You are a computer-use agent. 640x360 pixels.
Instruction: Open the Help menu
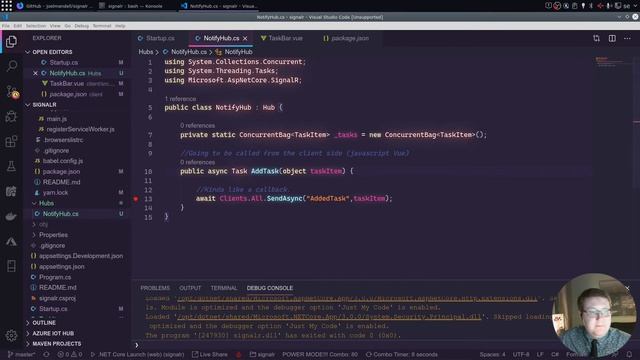[x=120, y=26]
